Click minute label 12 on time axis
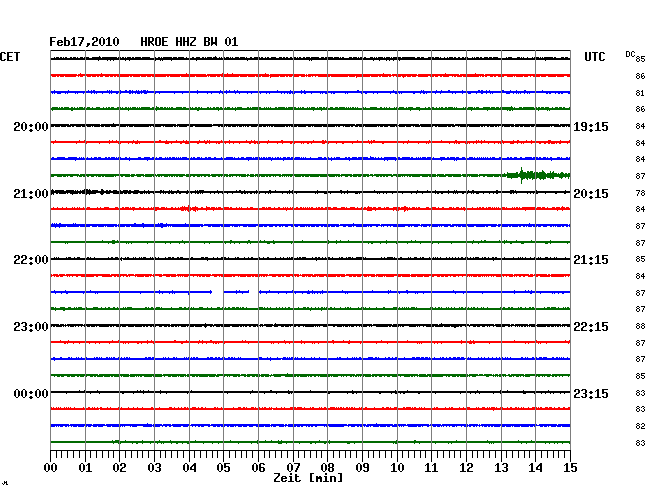This screenshot has width=650, height=494. [466, 468]
